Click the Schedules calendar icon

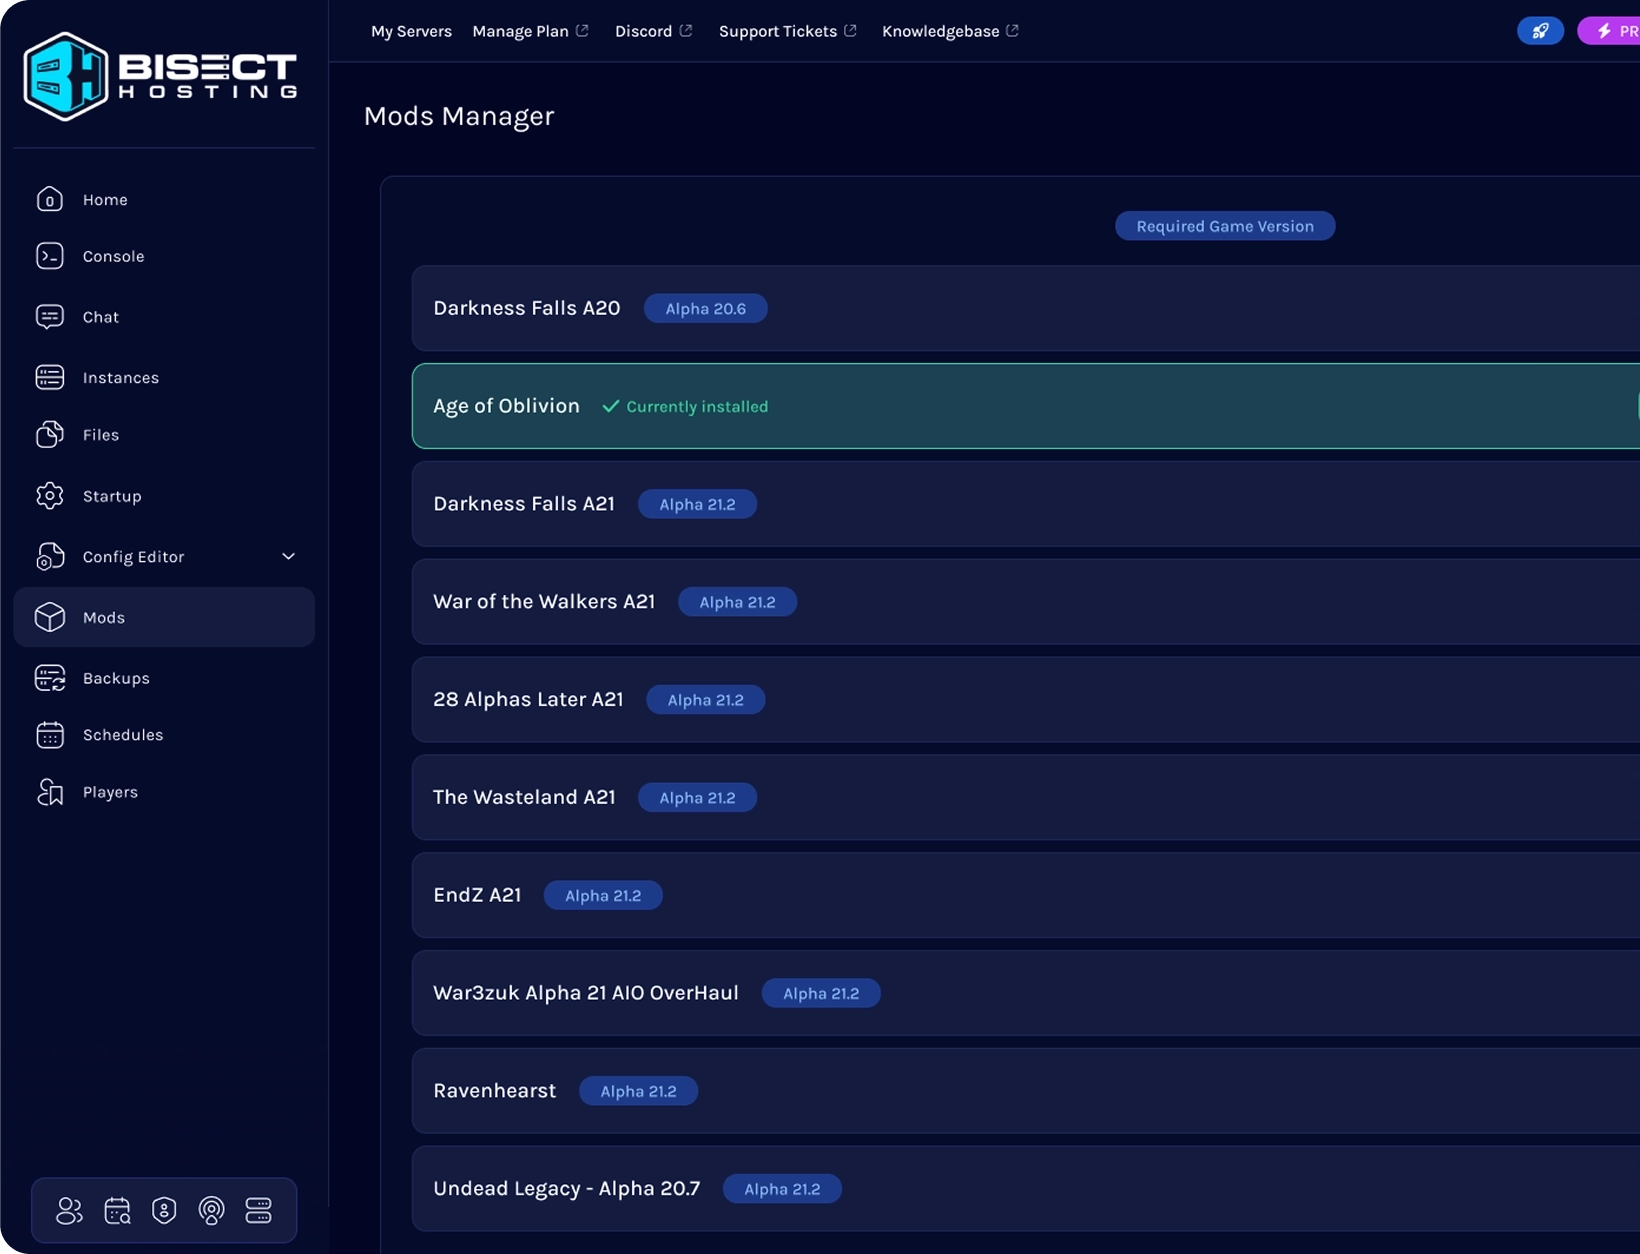coord(50,735)
